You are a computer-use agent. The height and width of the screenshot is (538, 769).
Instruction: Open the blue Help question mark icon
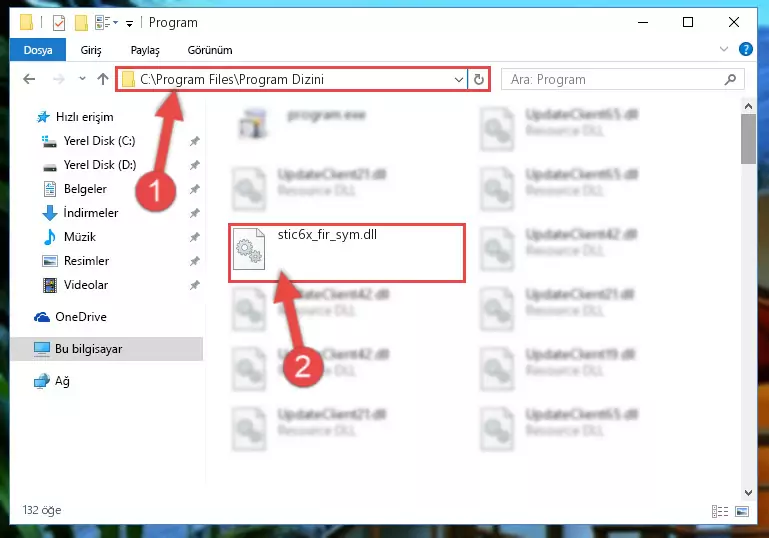pos(745,49)
